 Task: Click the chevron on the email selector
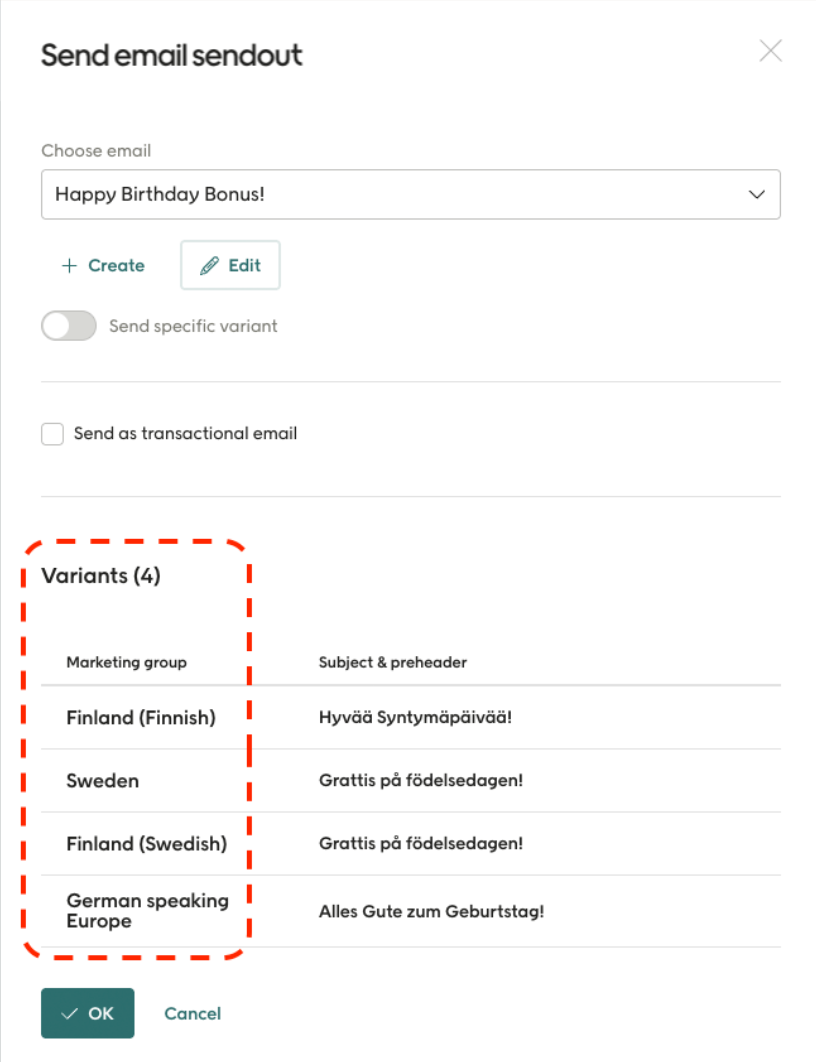pyautogui.click(x=757, y=194)
